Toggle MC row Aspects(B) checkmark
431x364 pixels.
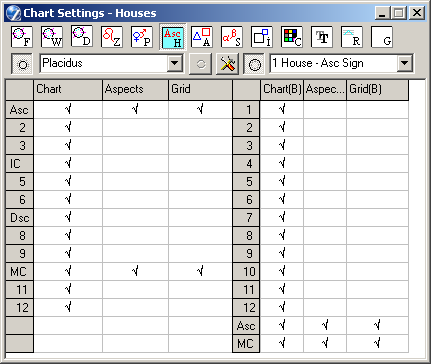tap(325, 343)
